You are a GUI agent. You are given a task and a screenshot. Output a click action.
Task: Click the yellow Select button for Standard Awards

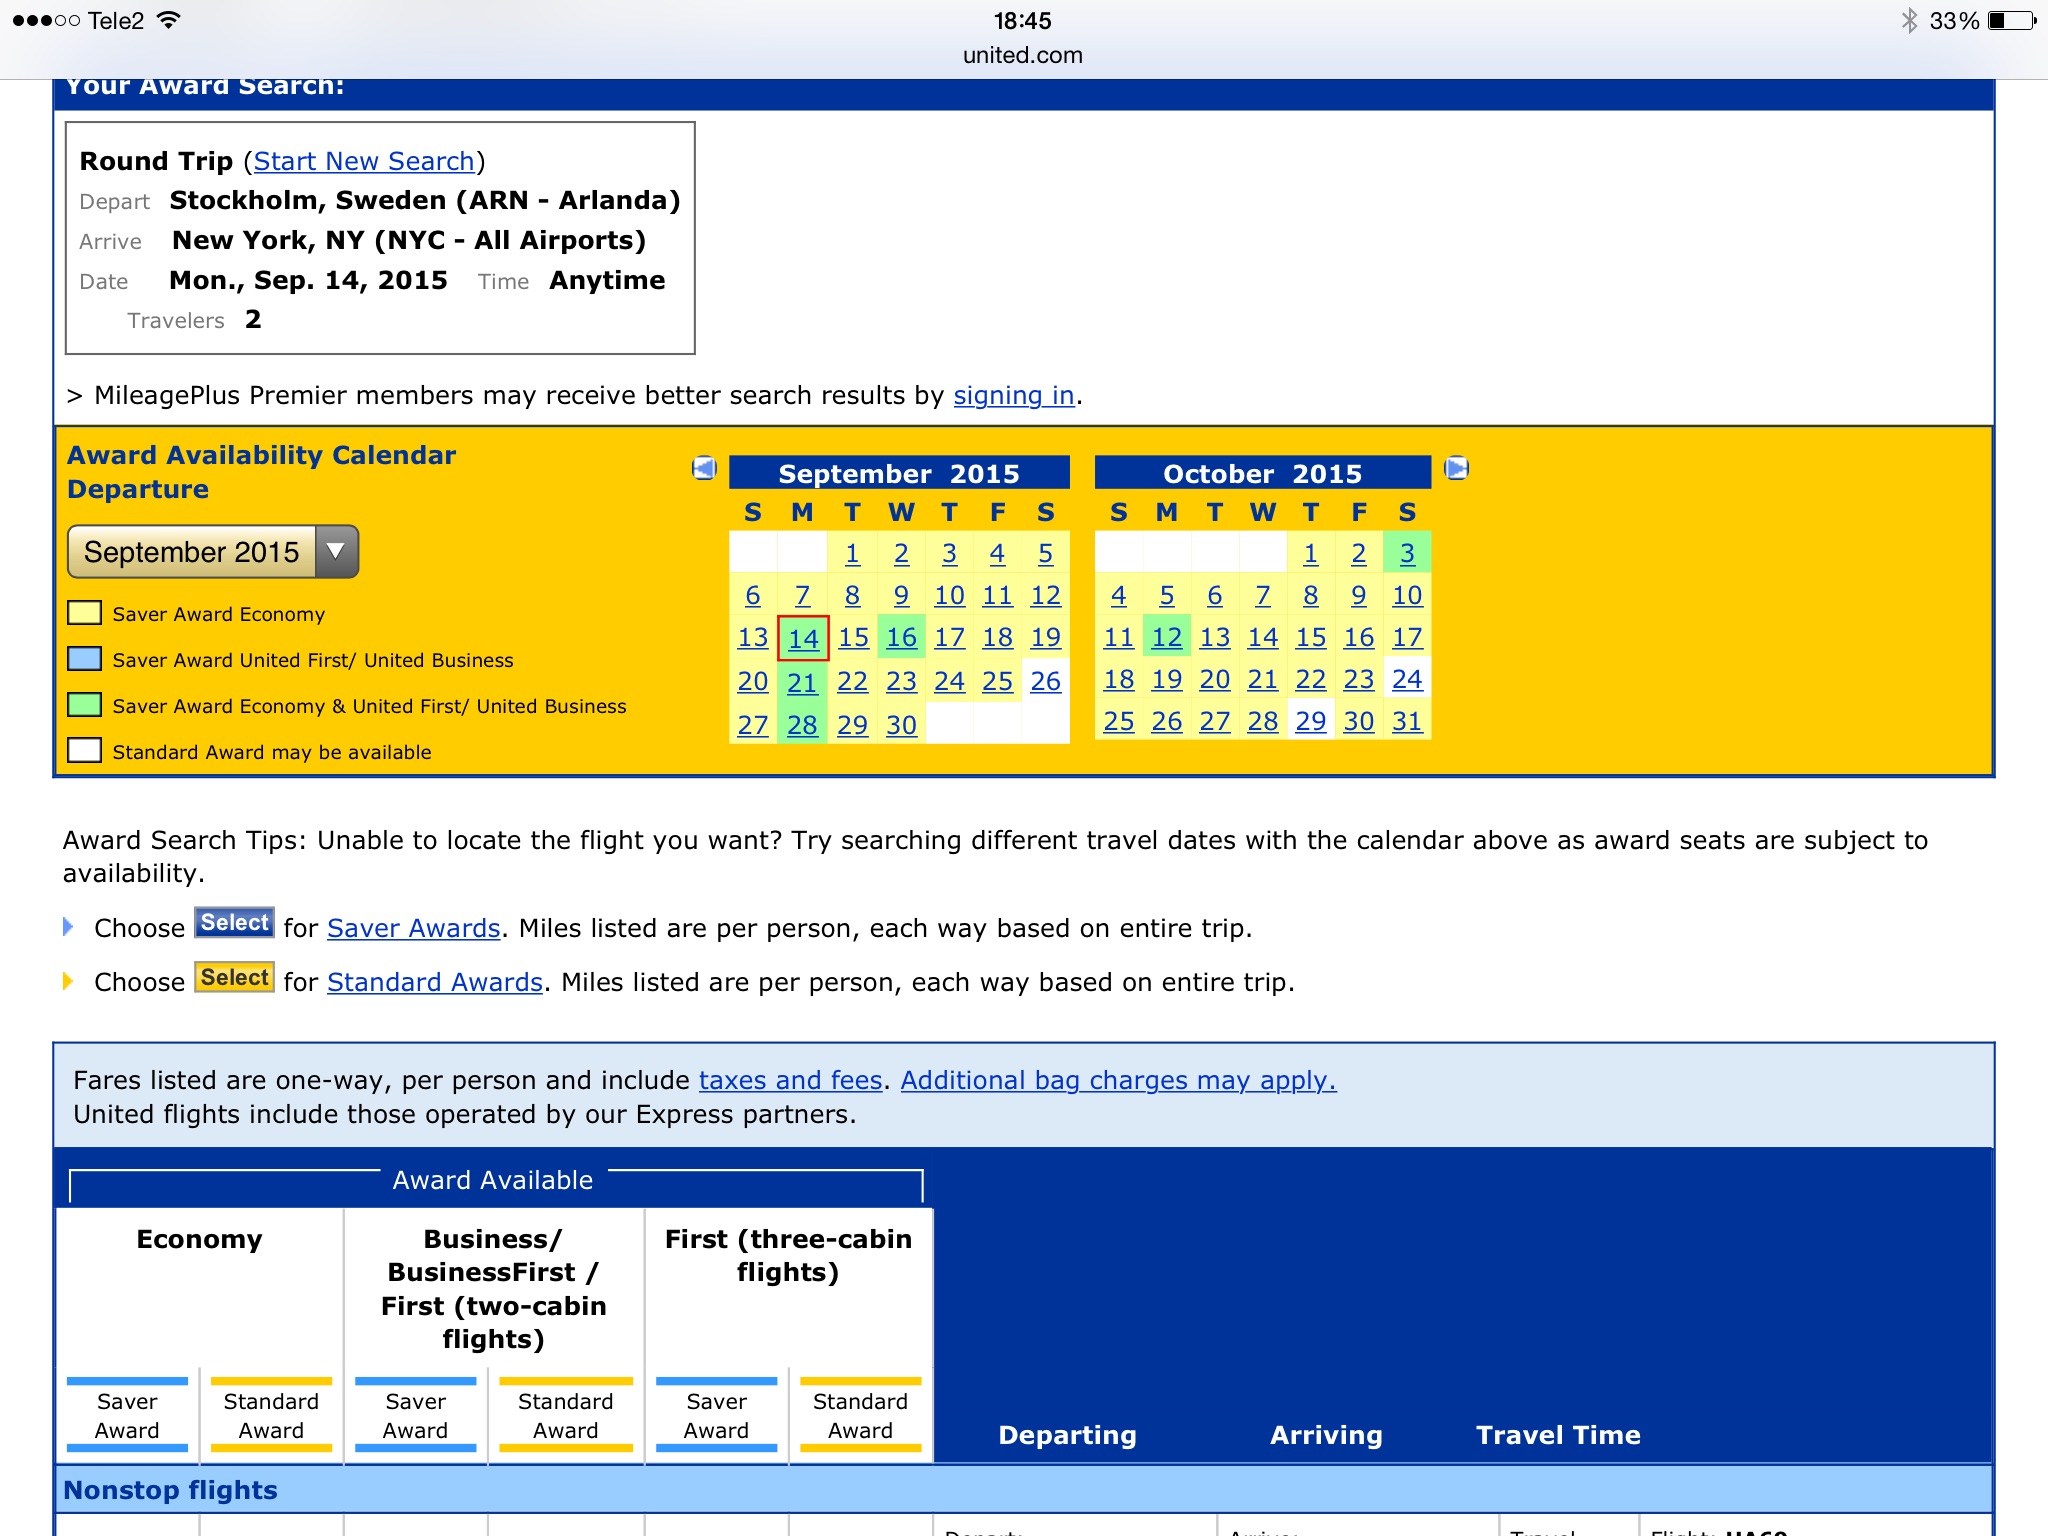[234, 977]
